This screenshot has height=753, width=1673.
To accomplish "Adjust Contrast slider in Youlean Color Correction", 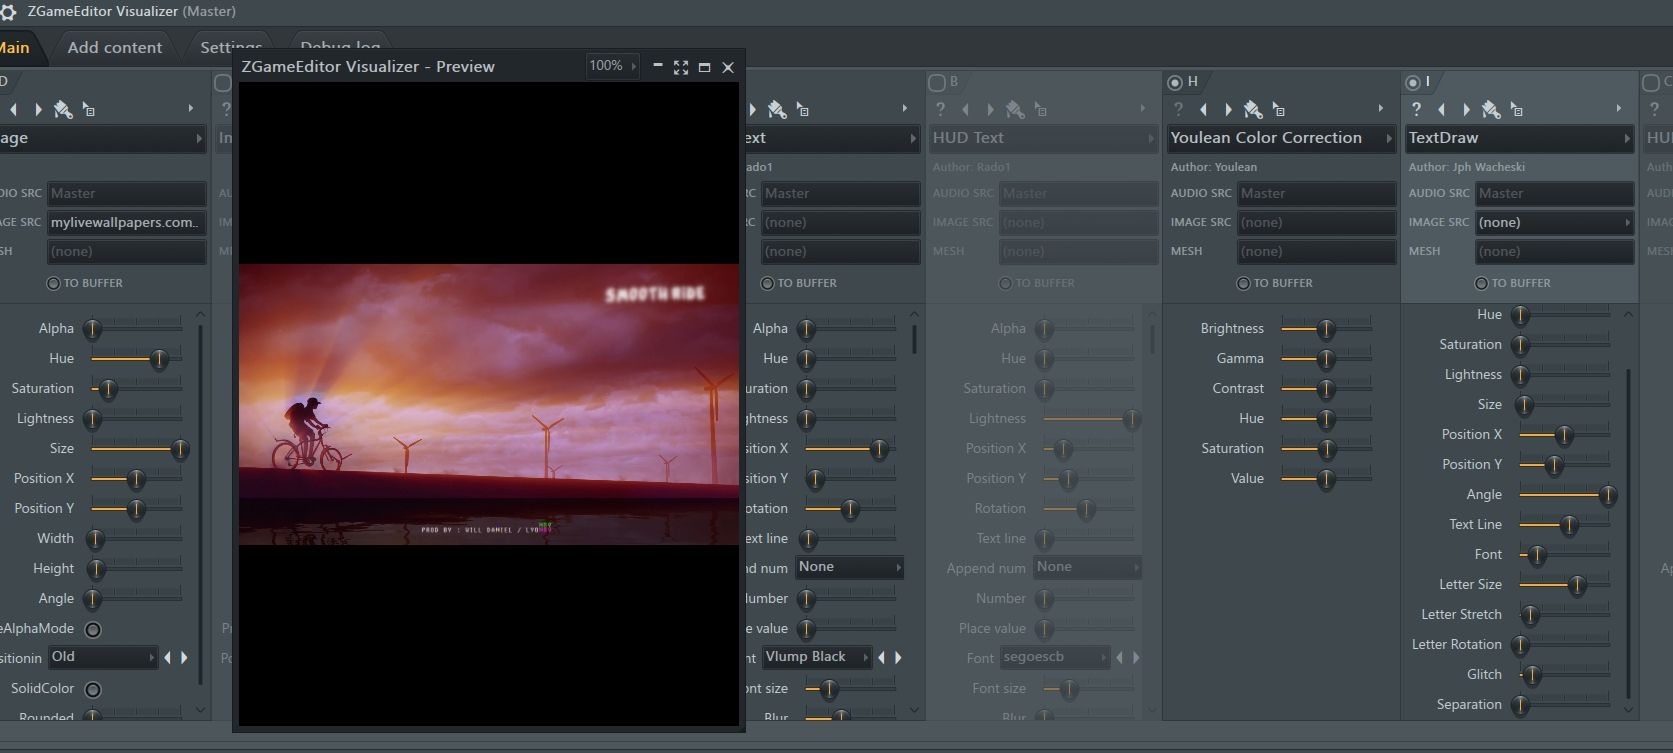I will (x=1326, y=388).
